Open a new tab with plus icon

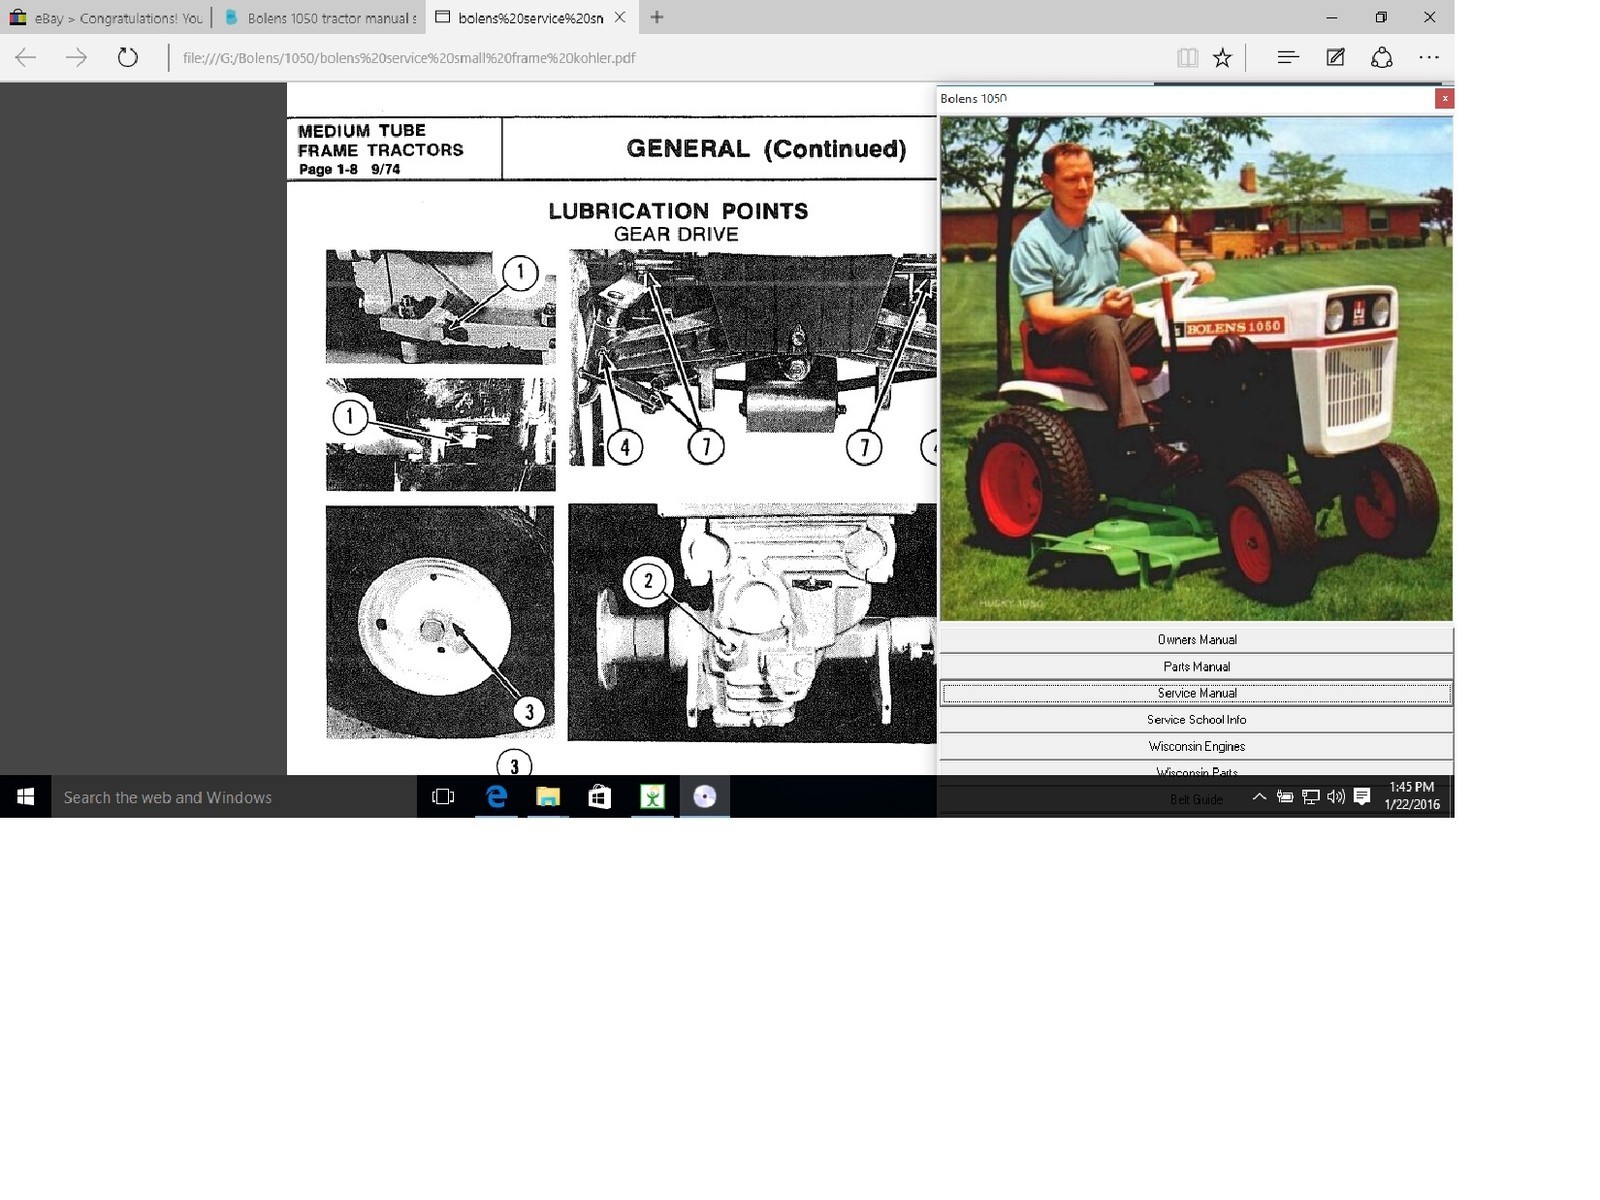click(x=656, y=17)
